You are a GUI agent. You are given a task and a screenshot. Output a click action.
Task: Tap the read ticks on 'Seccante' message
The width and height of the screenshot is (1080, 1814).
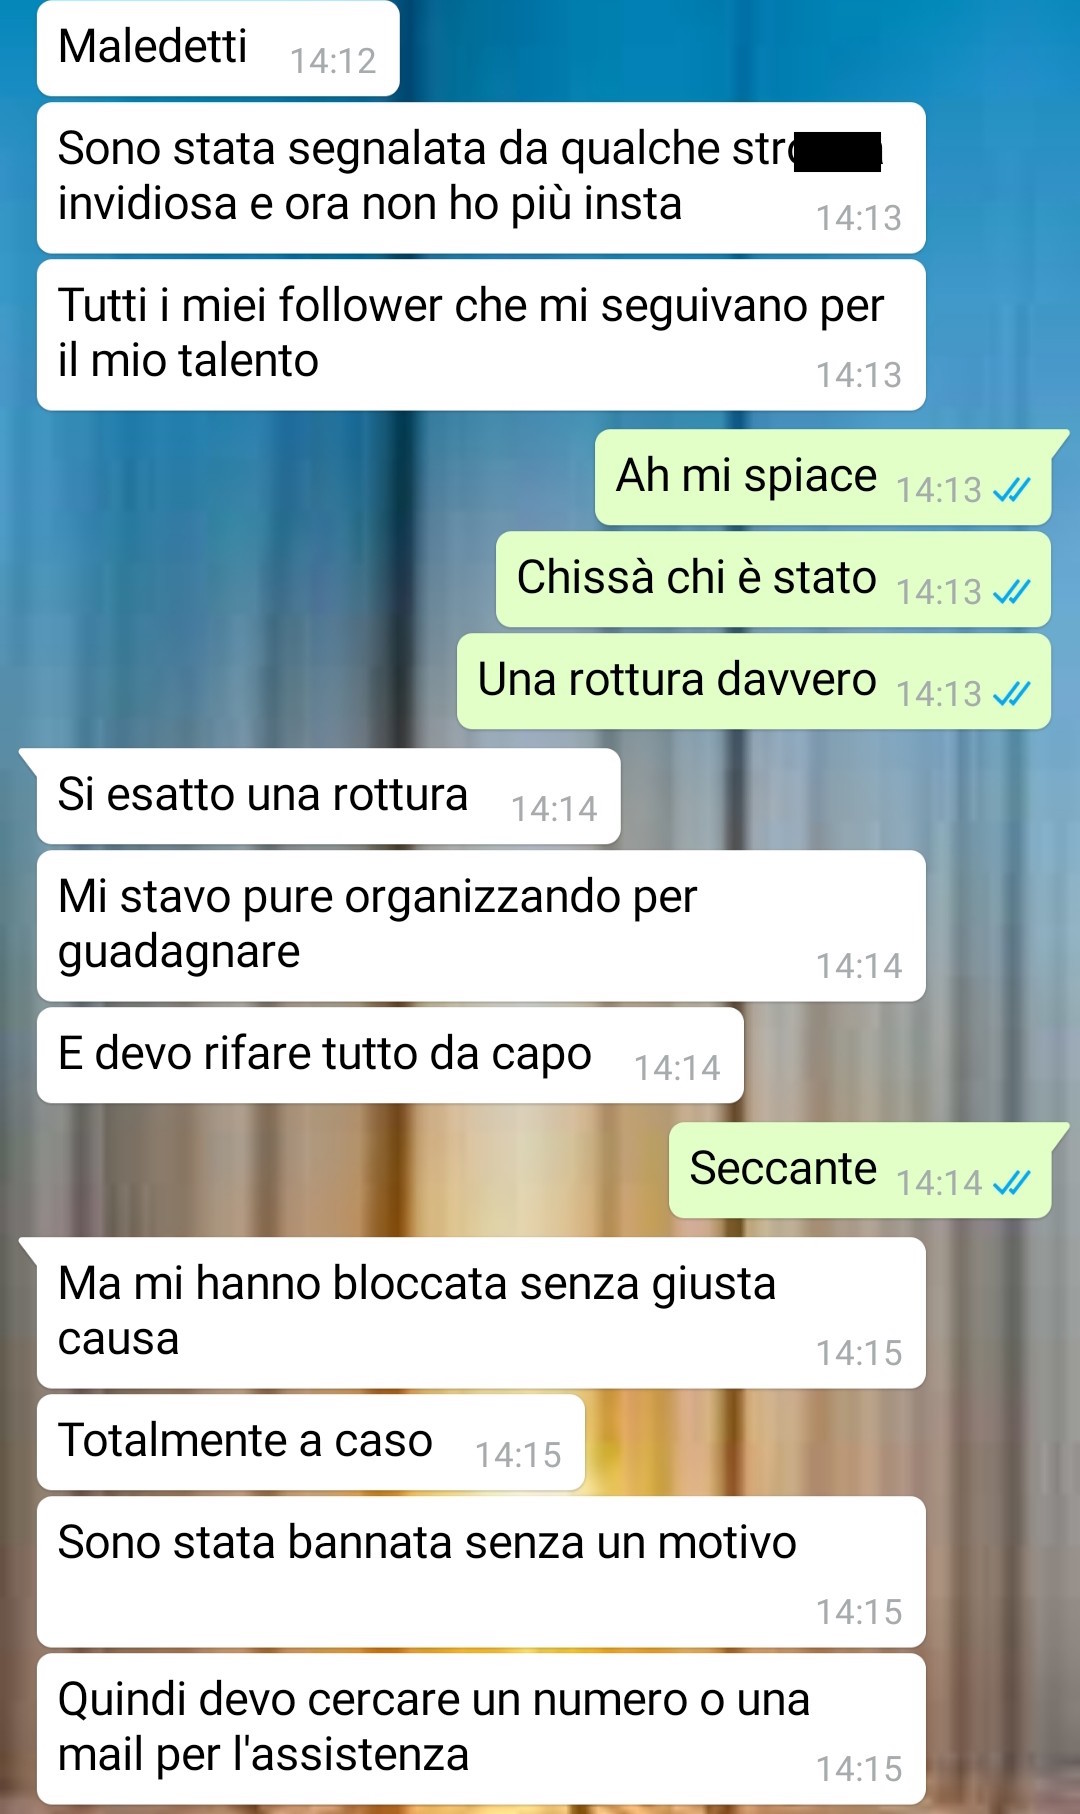[1011, 1183]
